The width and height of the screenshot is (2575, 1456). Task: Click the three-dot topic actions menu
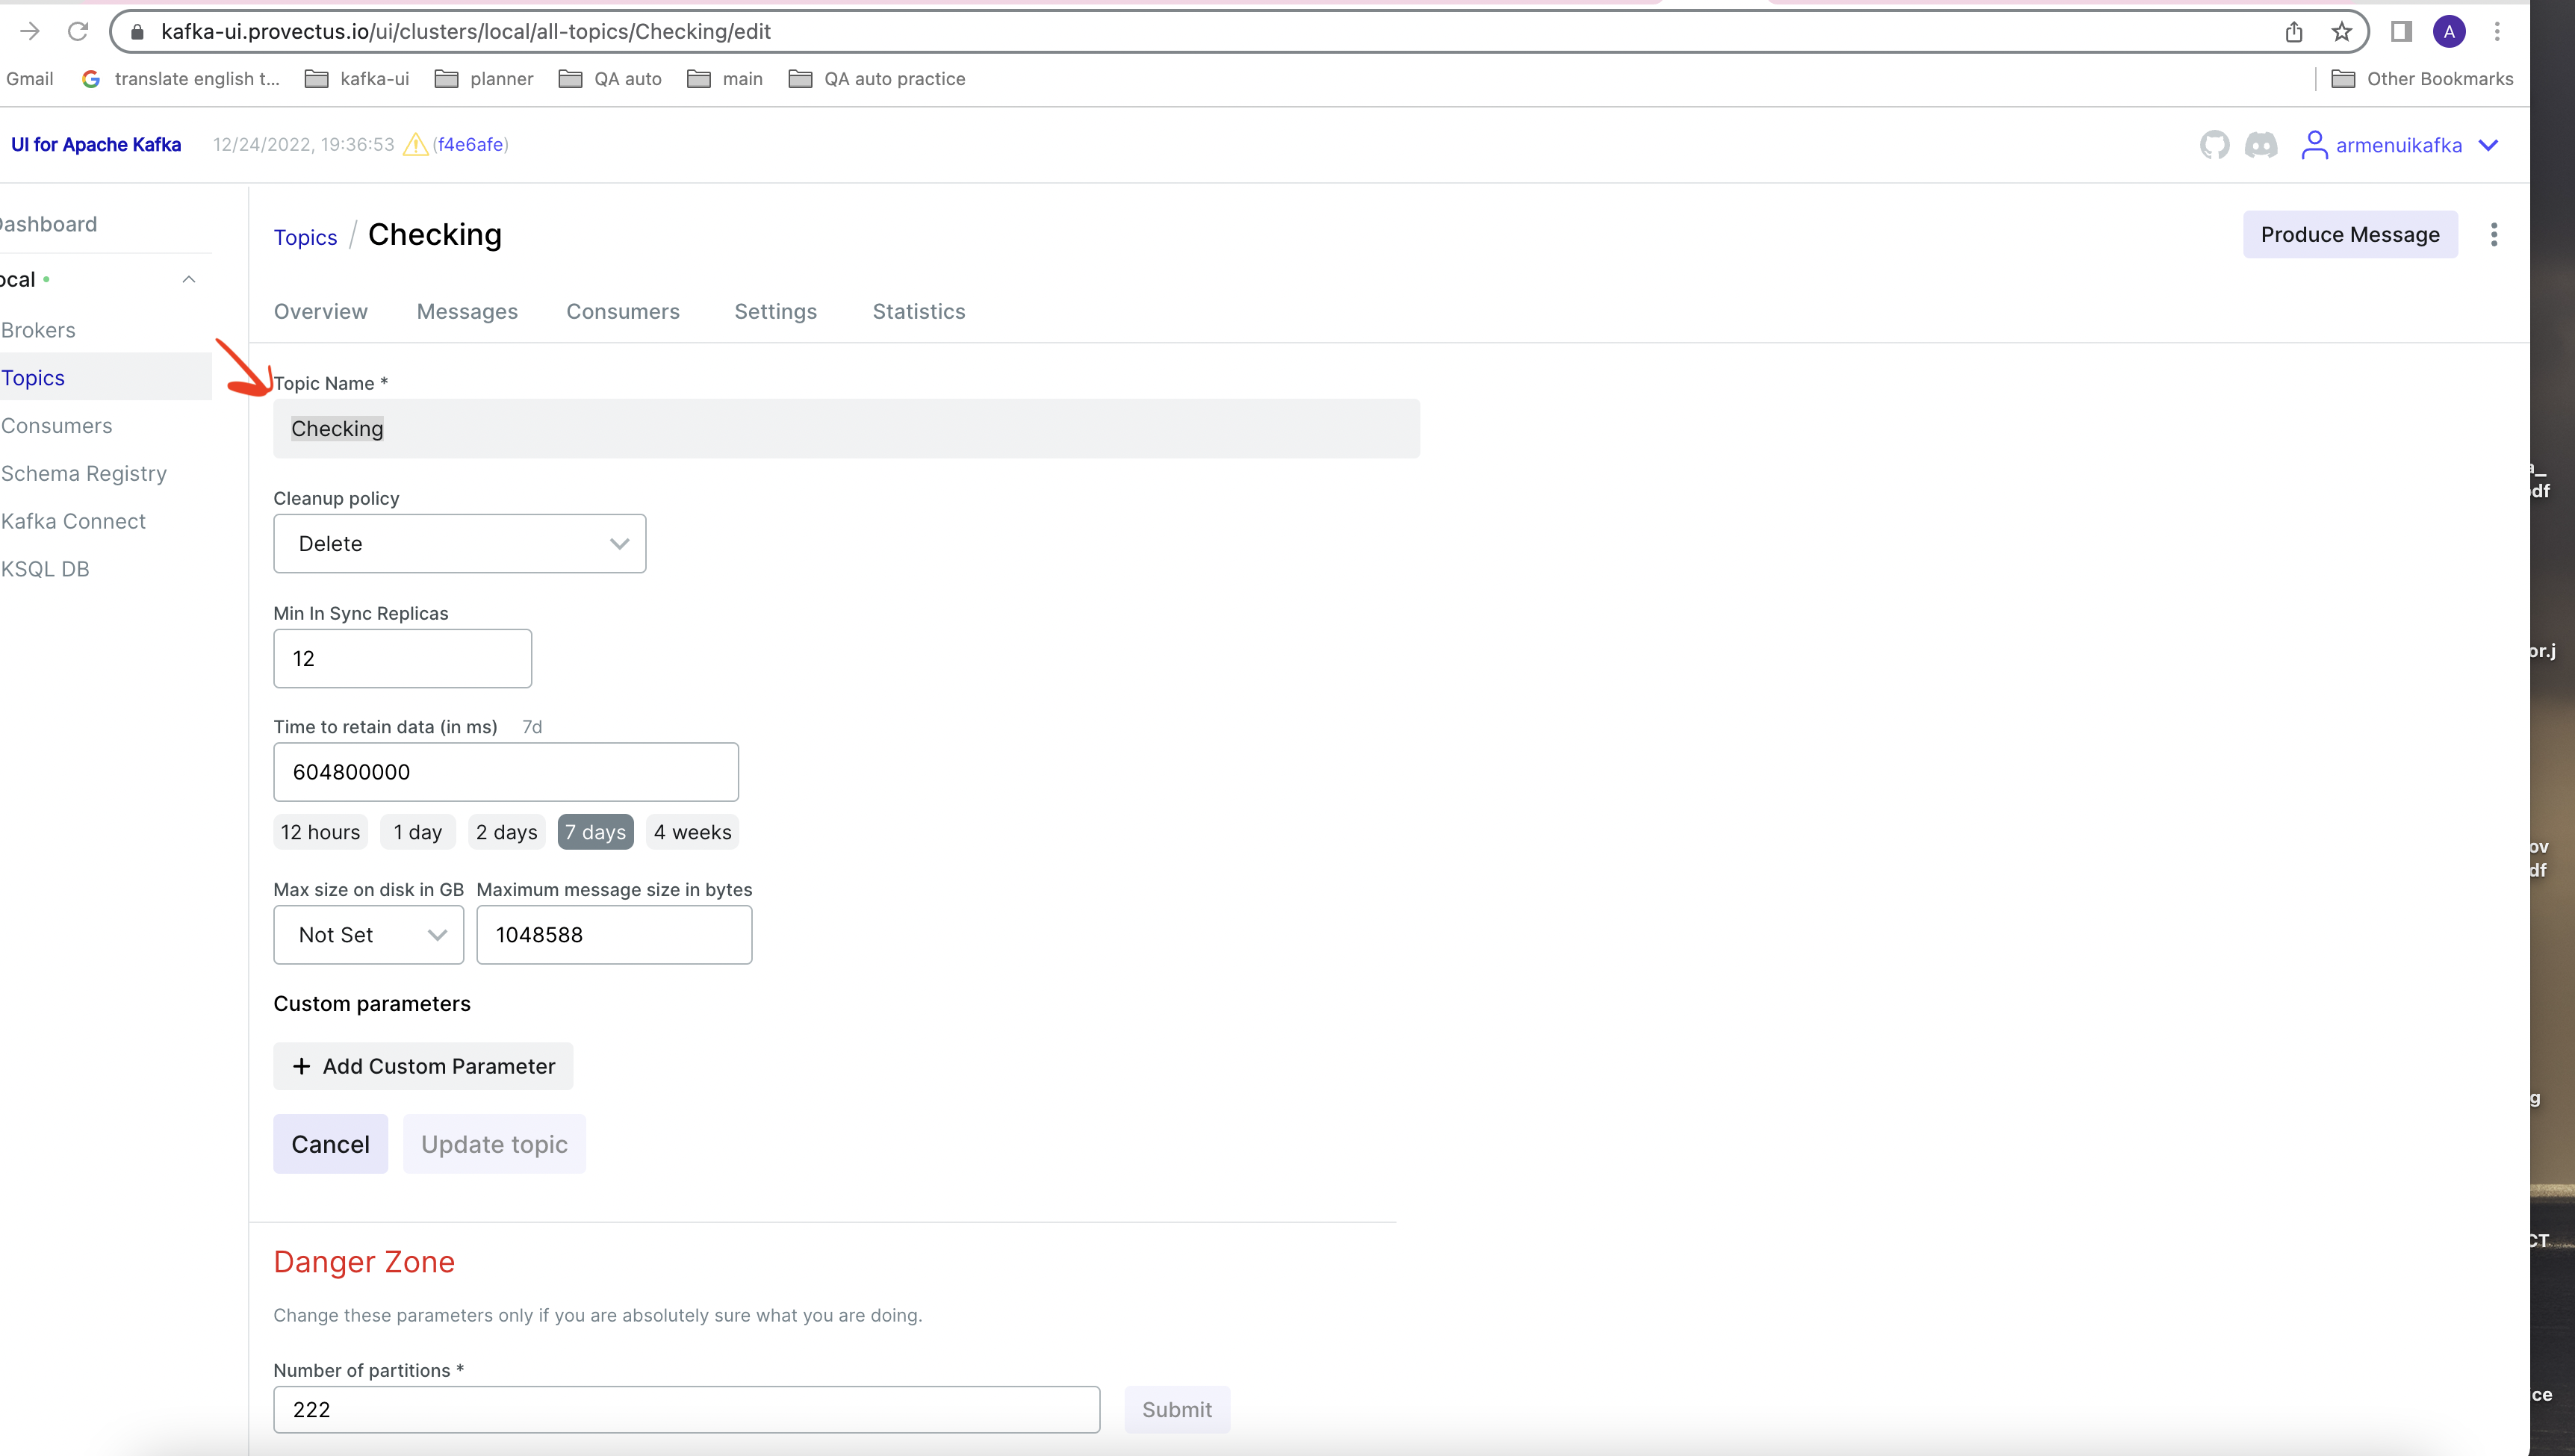2493,235
